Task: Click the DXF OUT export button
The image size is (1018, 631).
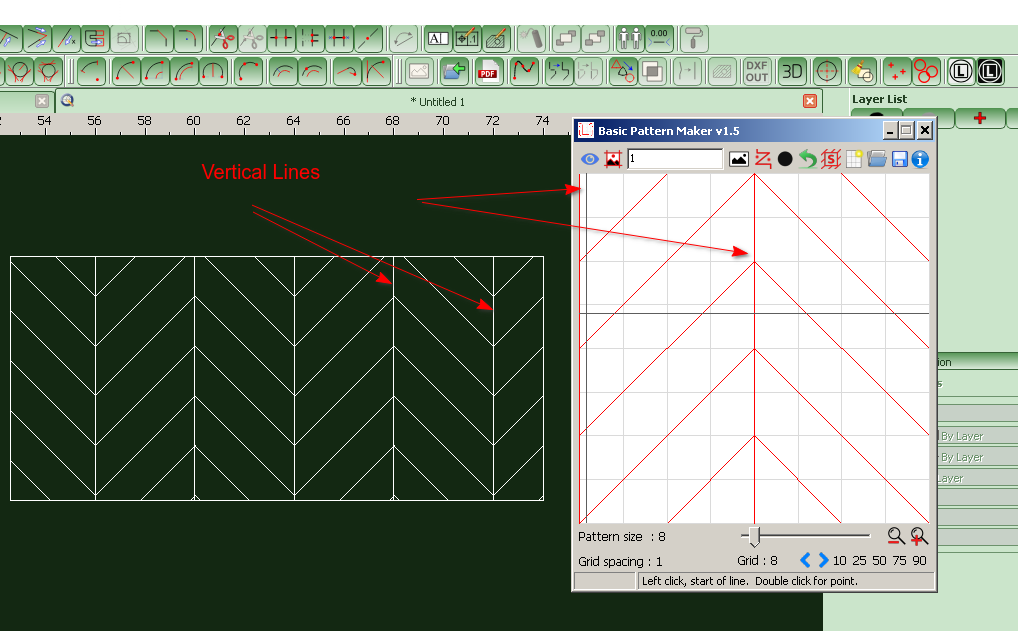Action: (757, 71)
